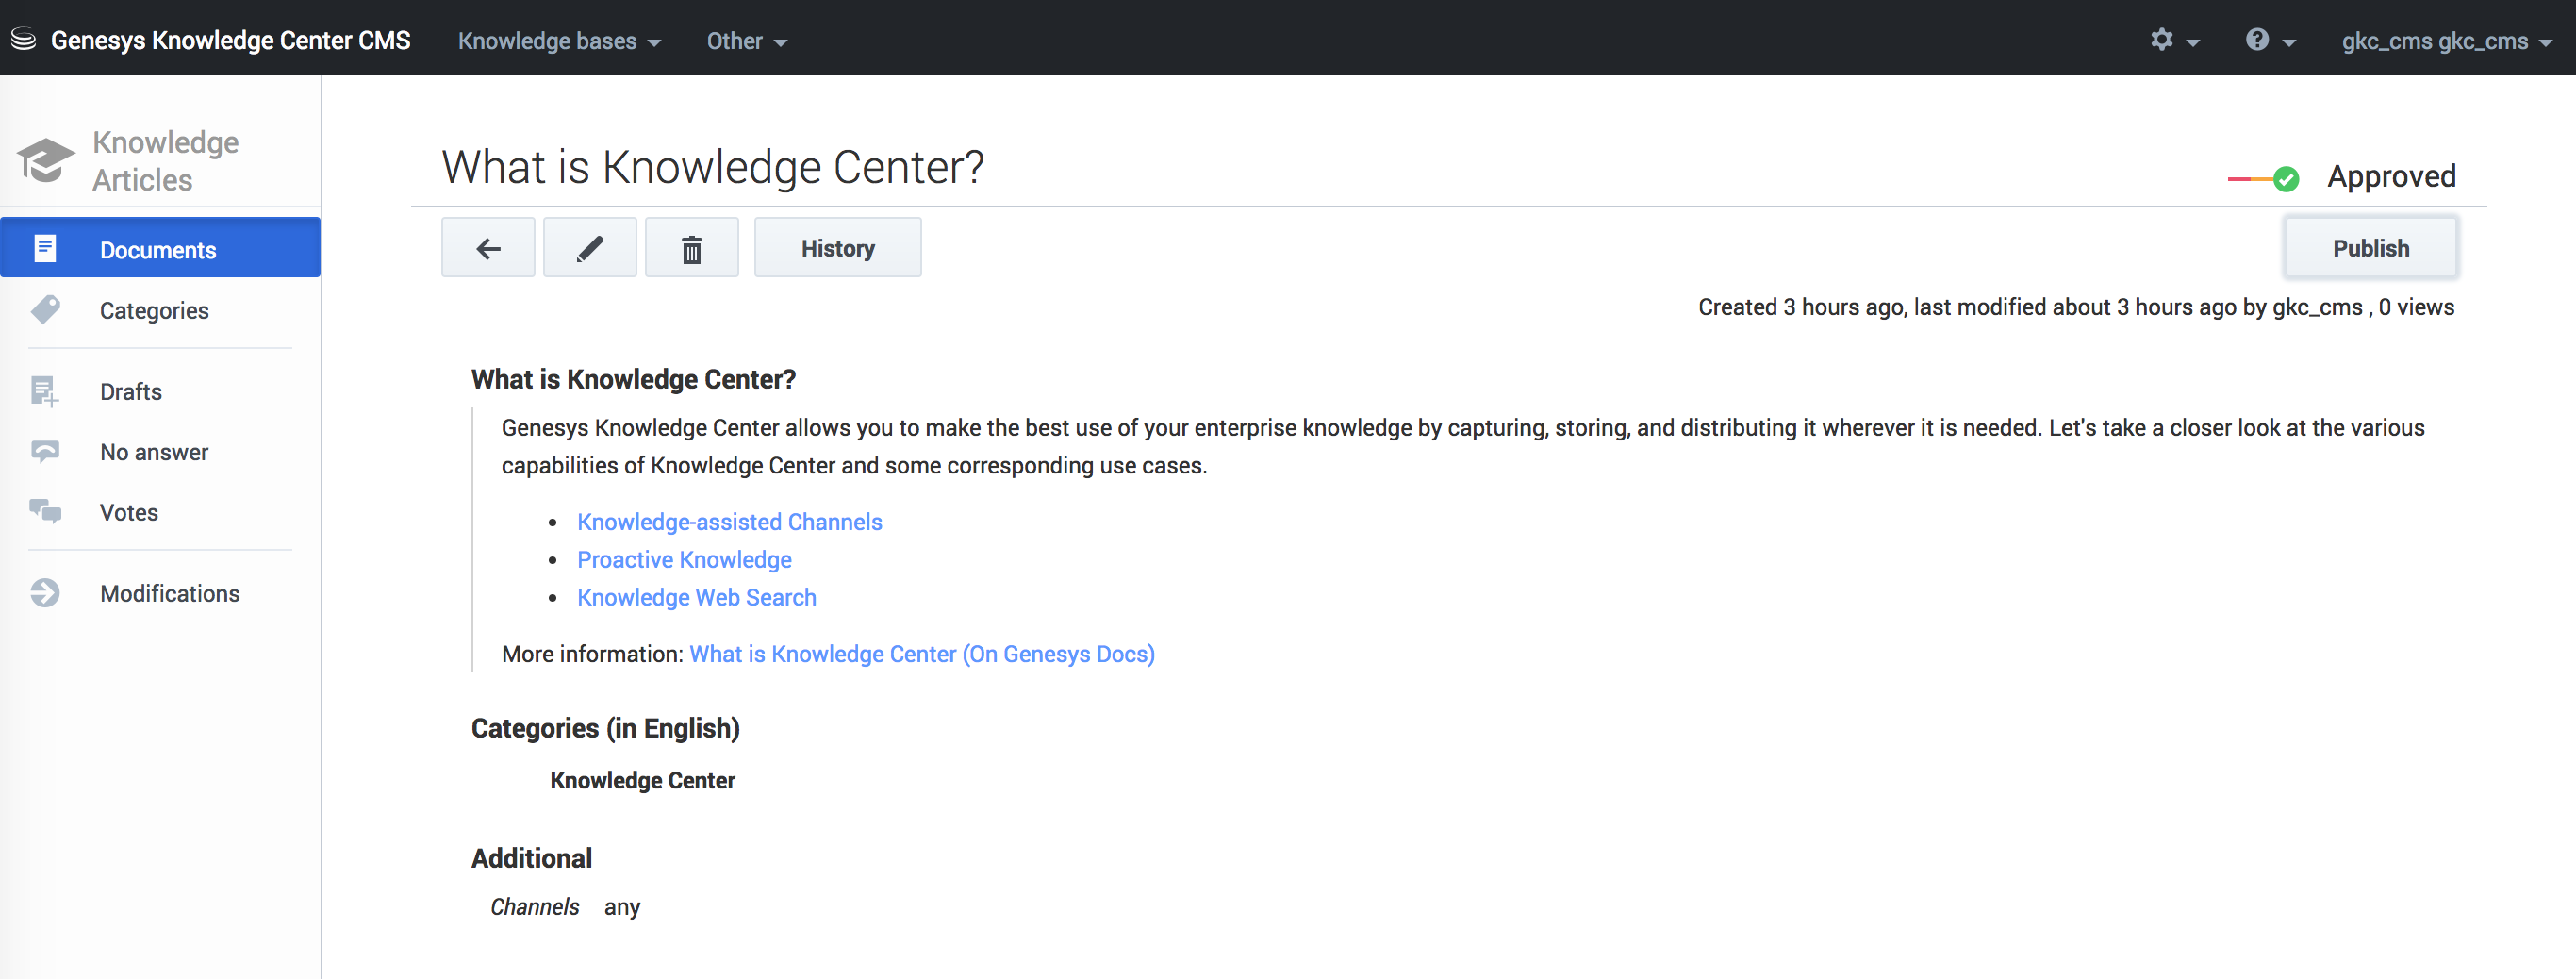2576x979 pixels.
Task: Click the green Approved status checkmark
Action: [2285, 179]
